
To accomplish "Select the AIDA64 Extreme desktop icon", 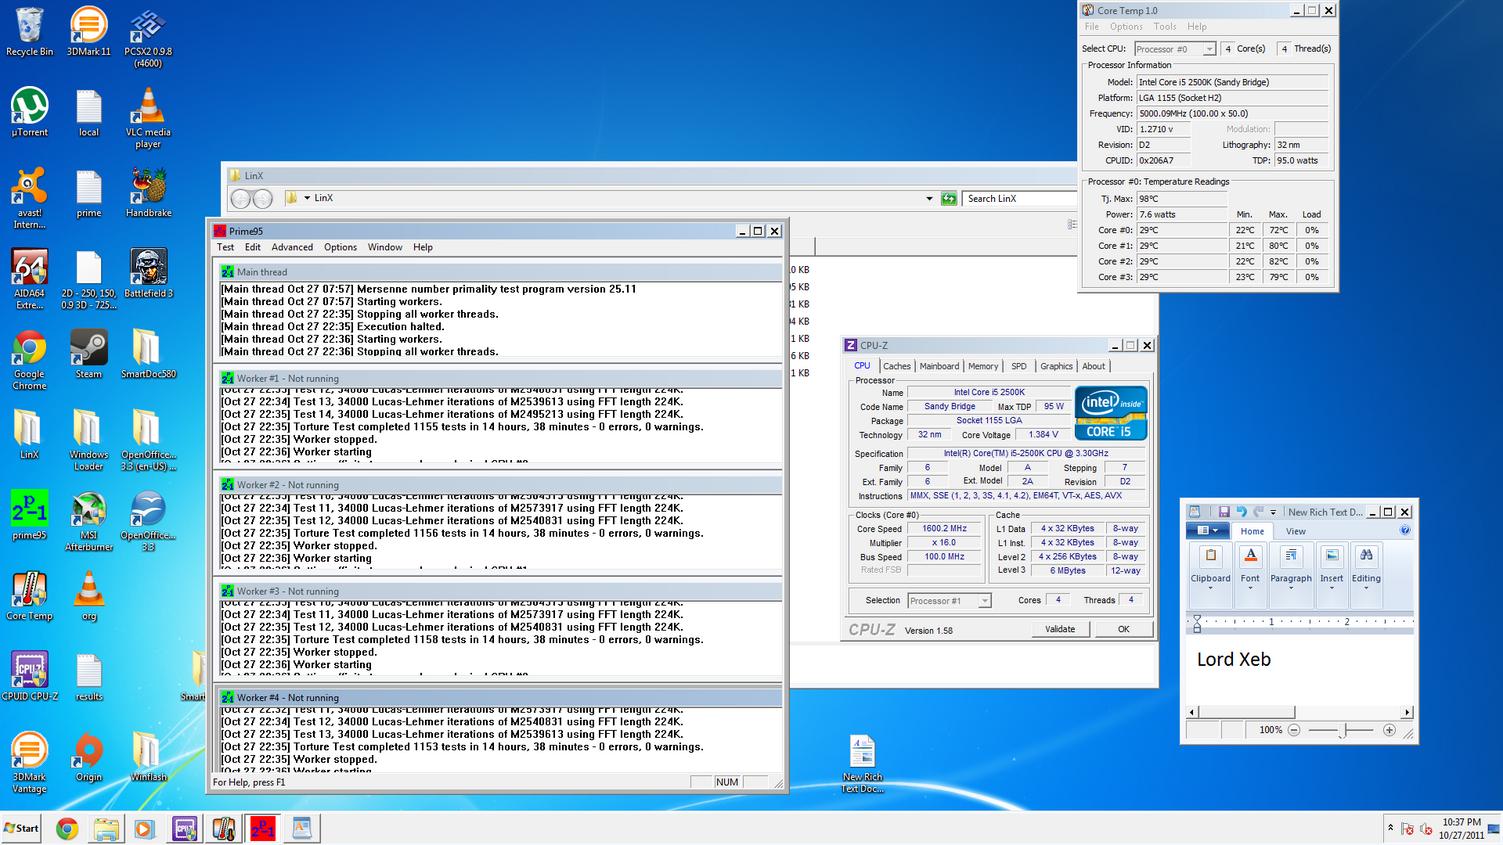I will click(30, 279).
